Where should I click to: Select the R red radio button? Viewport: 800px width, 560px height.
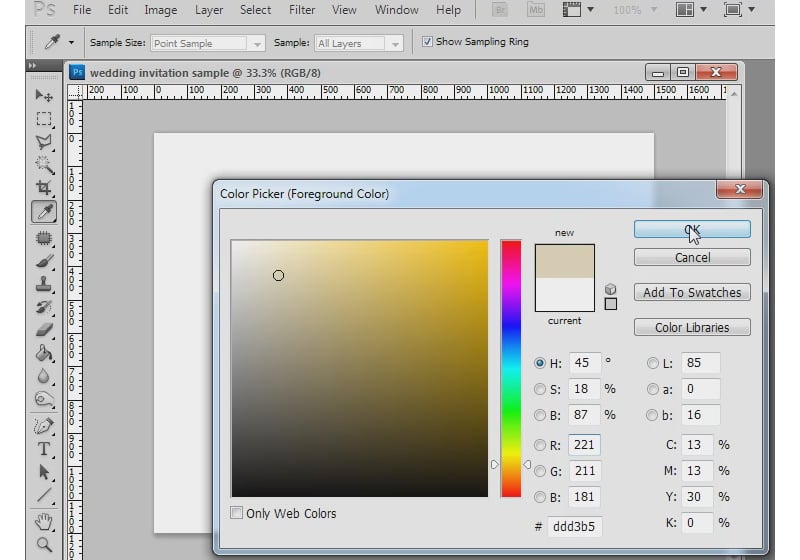pos(540,445)
